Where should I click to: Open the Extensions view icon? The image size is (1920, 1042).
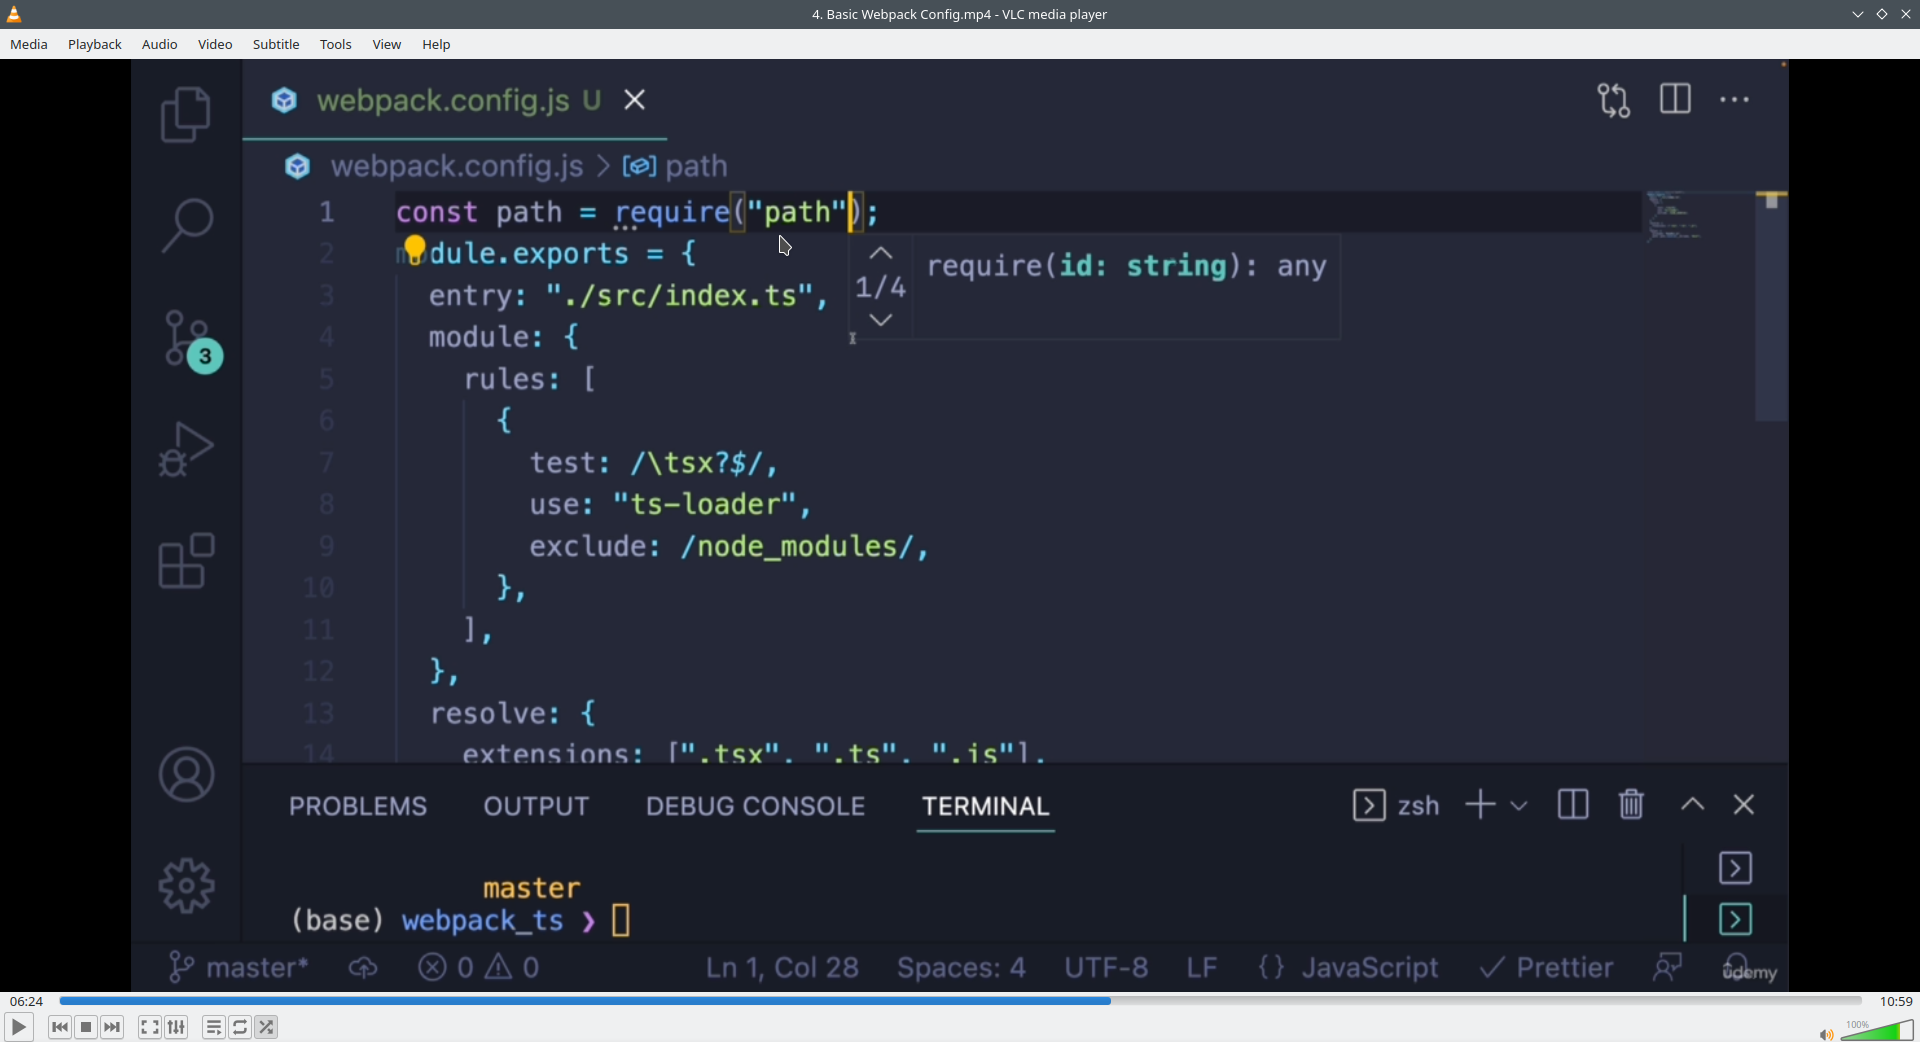click(186, 560)
